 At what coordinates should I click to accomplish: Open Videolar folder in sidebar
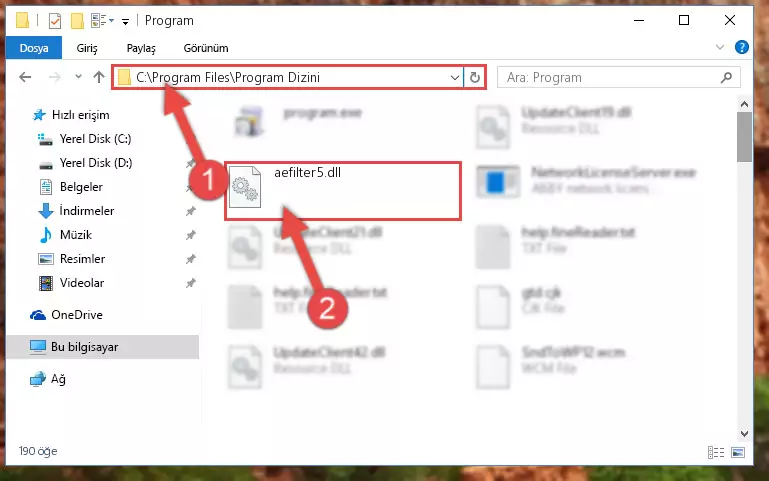click(72, 283)
